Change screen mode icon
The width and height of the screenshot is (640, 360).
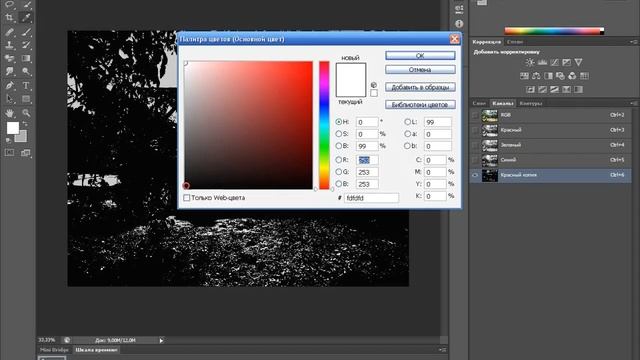(26, 153)
